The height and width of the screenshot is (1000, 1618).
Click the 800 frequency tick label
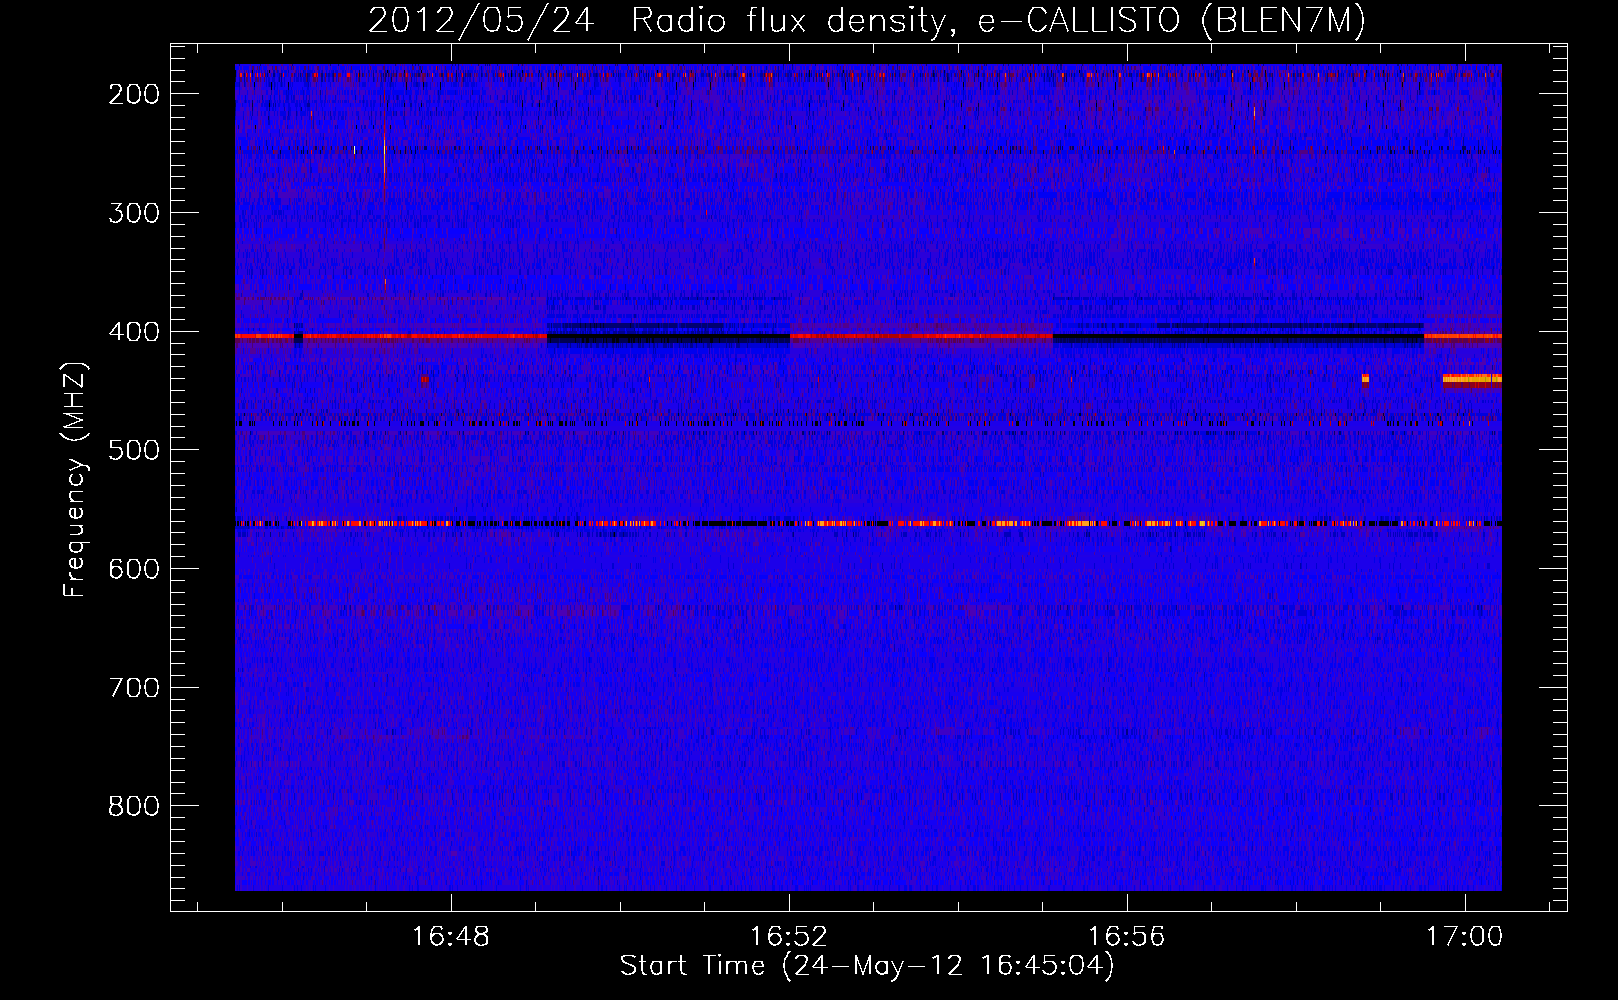[x=134, y=806]
